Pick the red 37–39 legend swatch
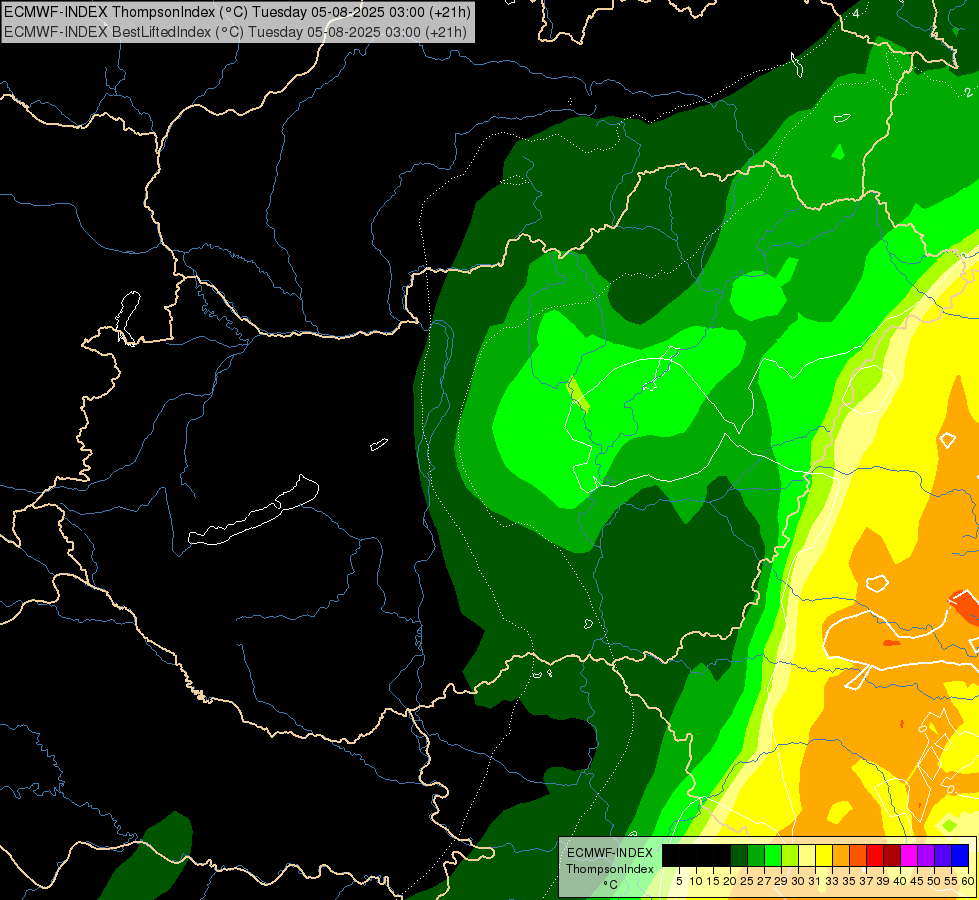979x900 pixels. pos(875,856)
